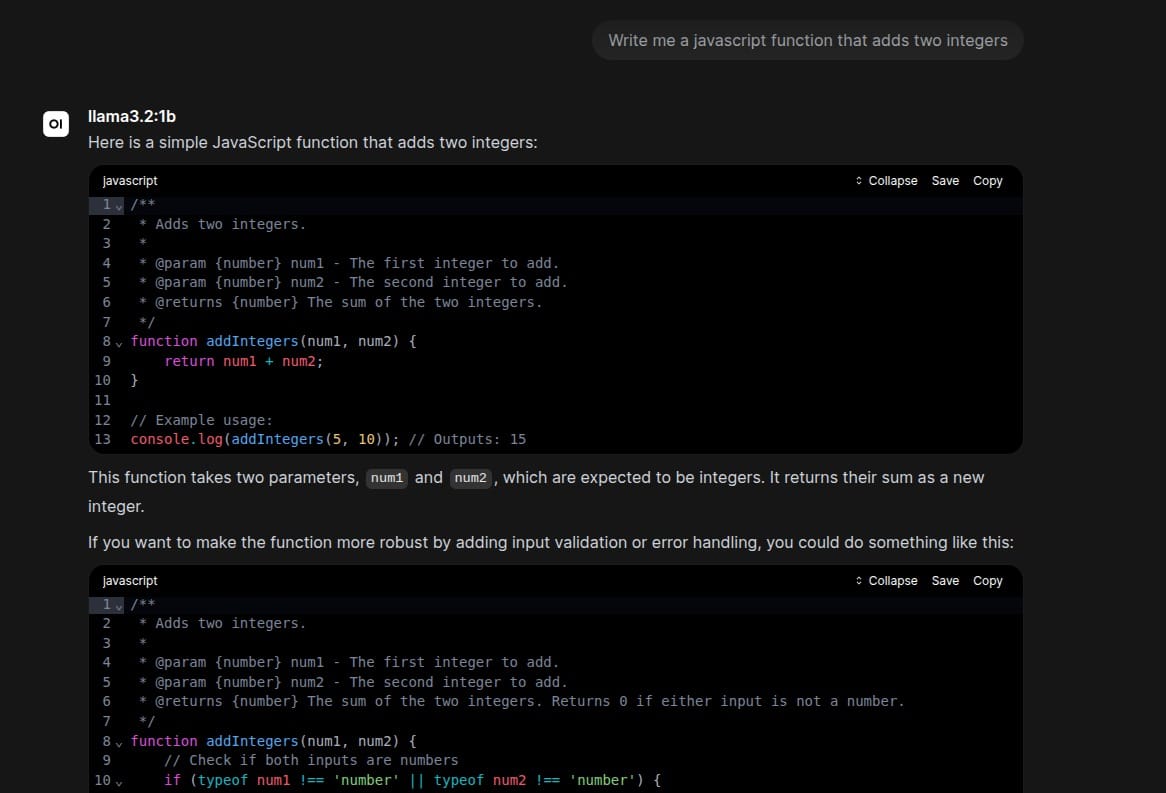The image size is (1166, 793).
Task: Click '// Check if both inputs are numbers' comment
Action: (311, 760)
